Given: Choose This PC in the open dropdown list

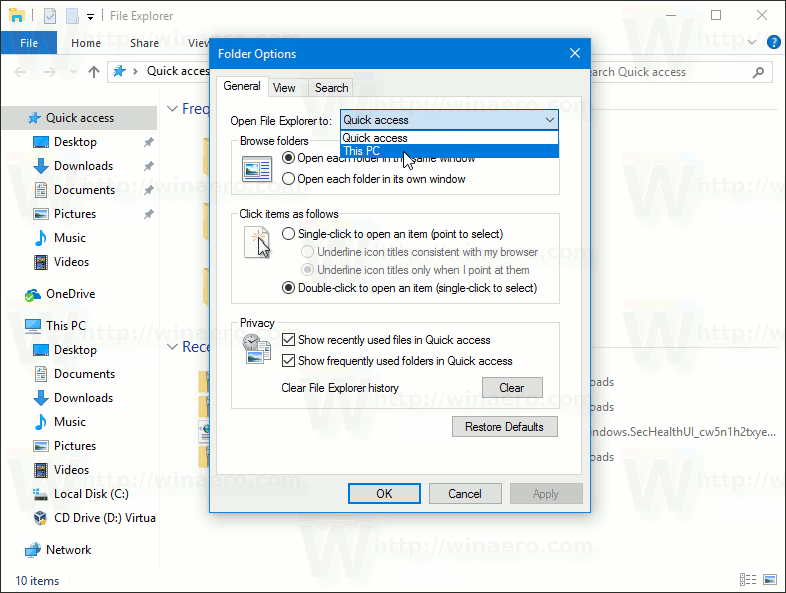Looking at the screenshot, I should click(x=450, y=151).
